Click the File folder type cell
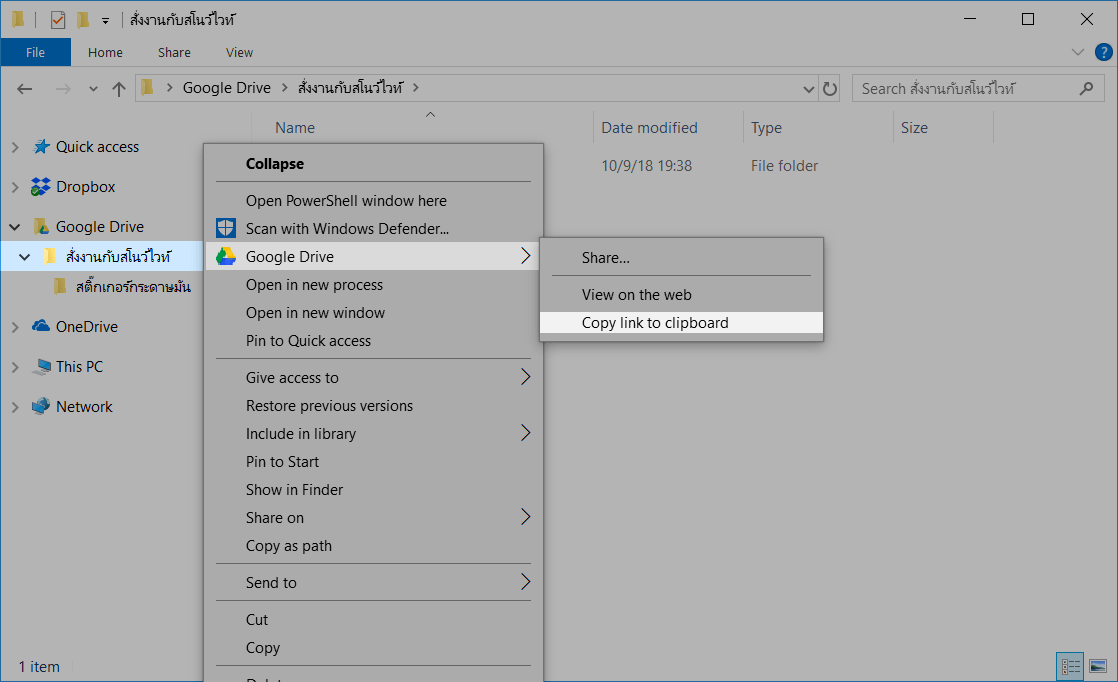Image resolution: width=1118 pixels, height=682 pixels. tap(784, 165)
